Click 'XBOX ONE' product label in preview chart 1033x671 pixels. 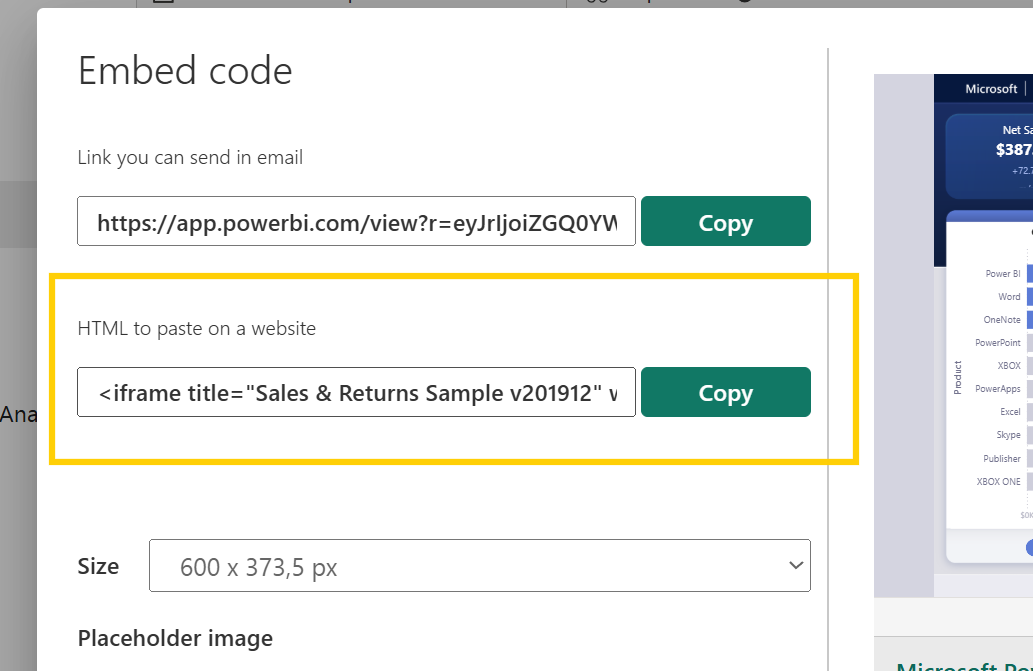998,482
